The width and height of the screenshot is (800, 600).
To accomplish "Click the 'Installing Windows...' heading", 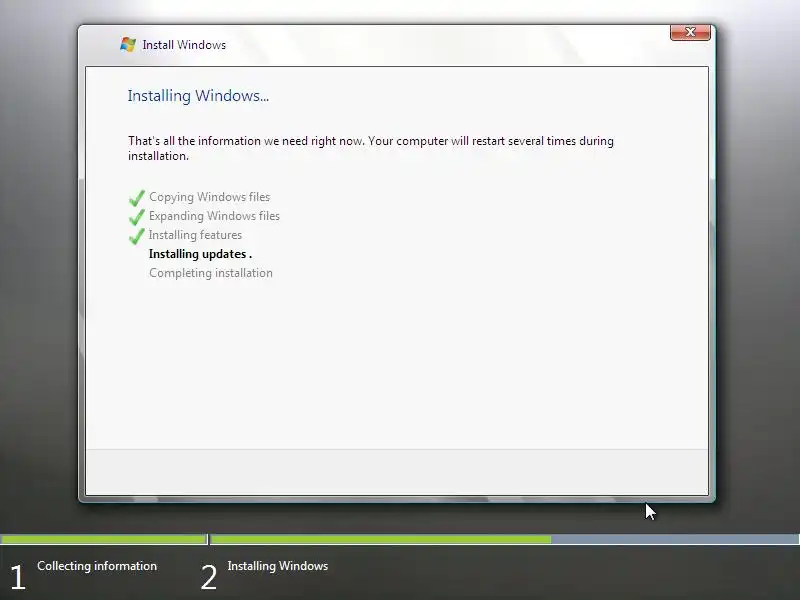I will (x=198, y=96).
